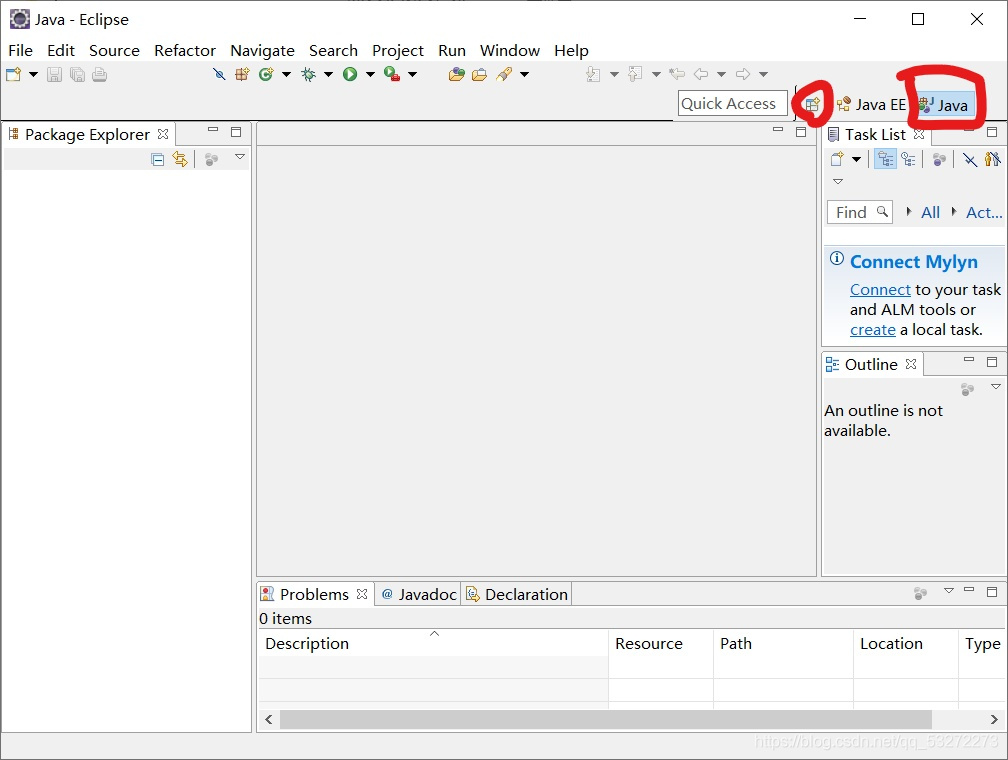Click the New Task icon in Task List
Image resolution: width=1008 pixels, height=760 pixels.
coord(837,159)
